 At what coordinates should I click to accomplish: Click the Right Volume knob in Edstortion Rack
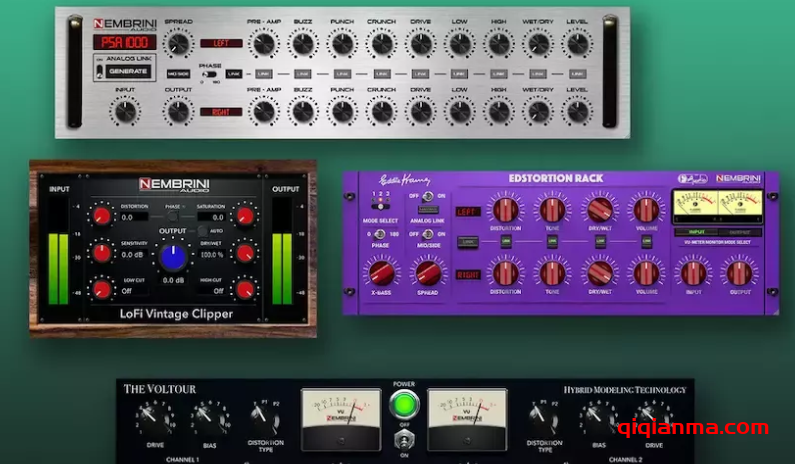tap(646, 273)
